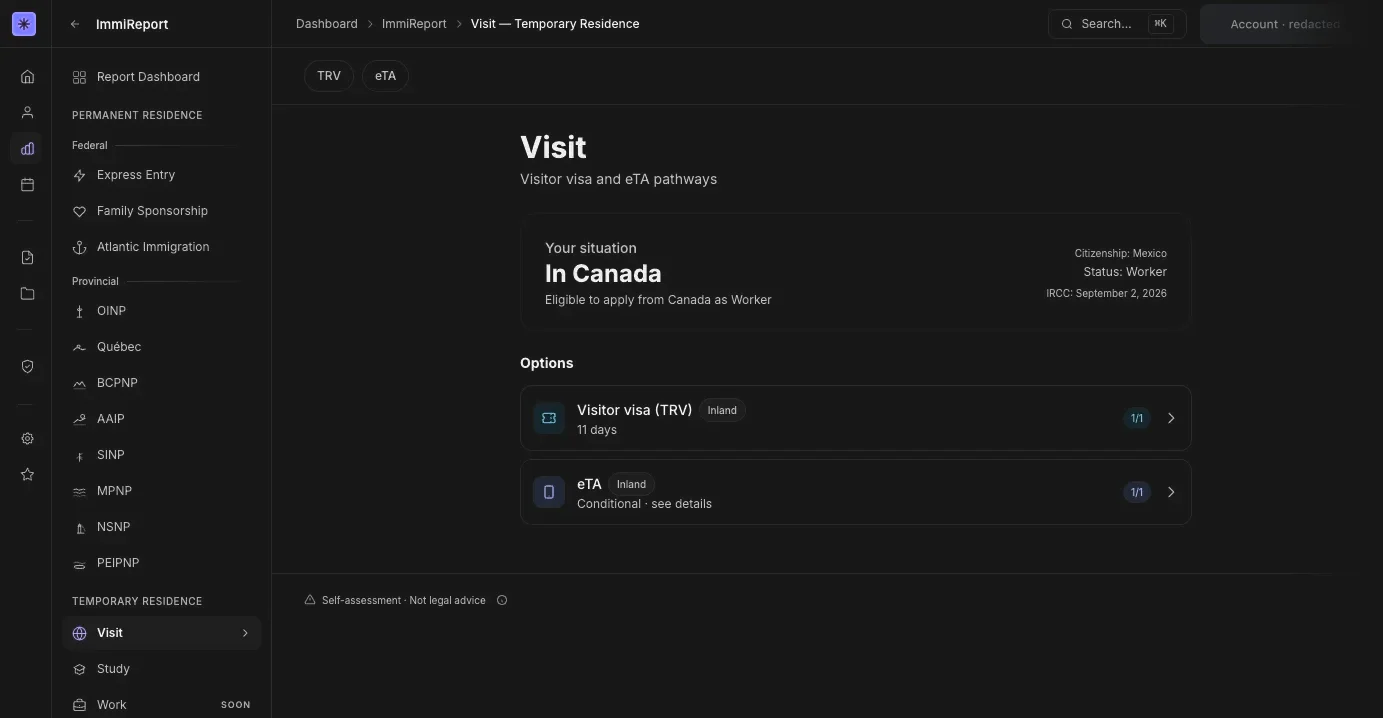Open Visitor visa (TRV) row chevron

click(x=1171, y=418)
